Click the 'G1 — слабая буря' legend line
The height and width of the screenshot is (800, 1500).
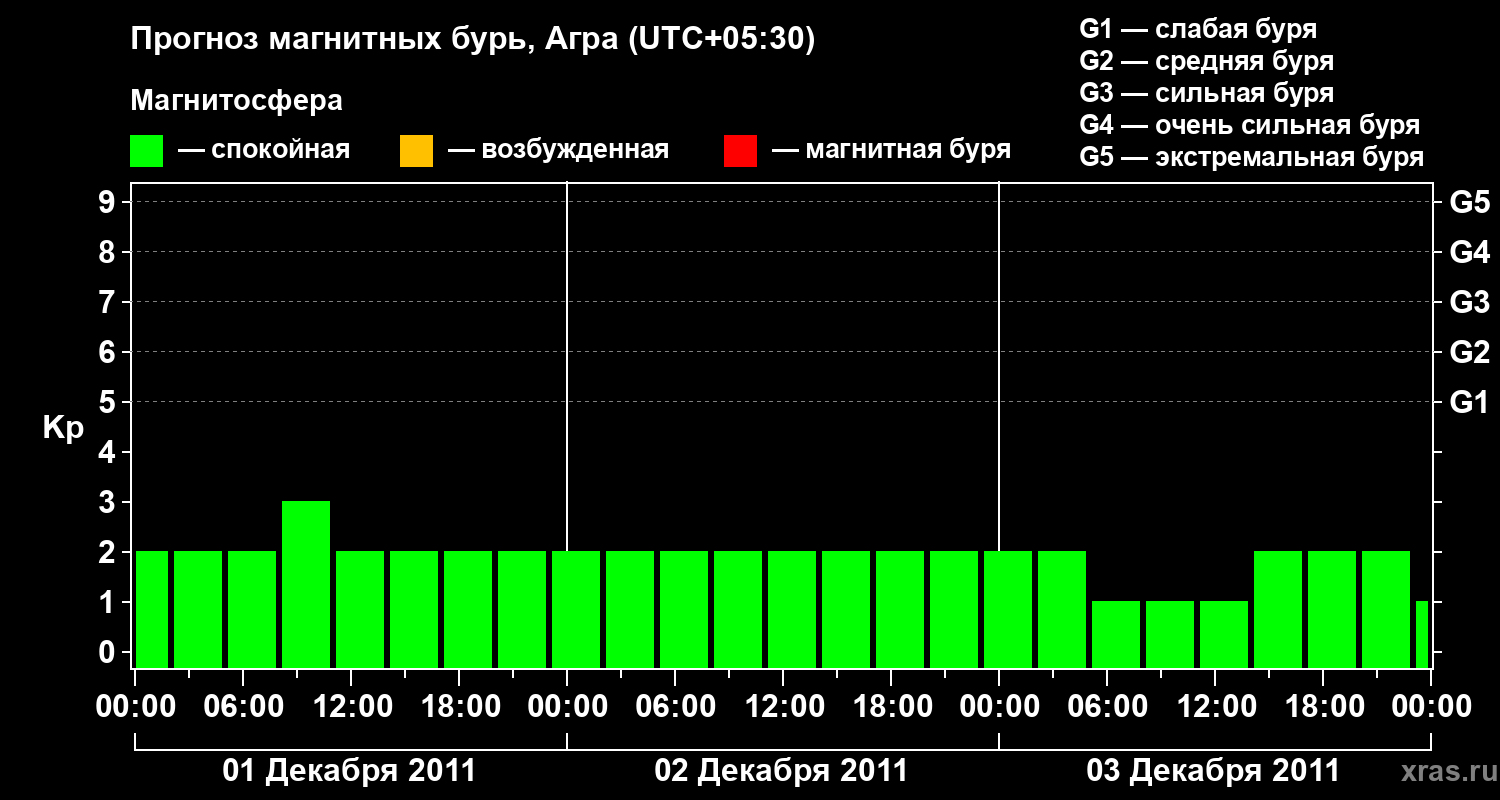tap(1198, 29)
